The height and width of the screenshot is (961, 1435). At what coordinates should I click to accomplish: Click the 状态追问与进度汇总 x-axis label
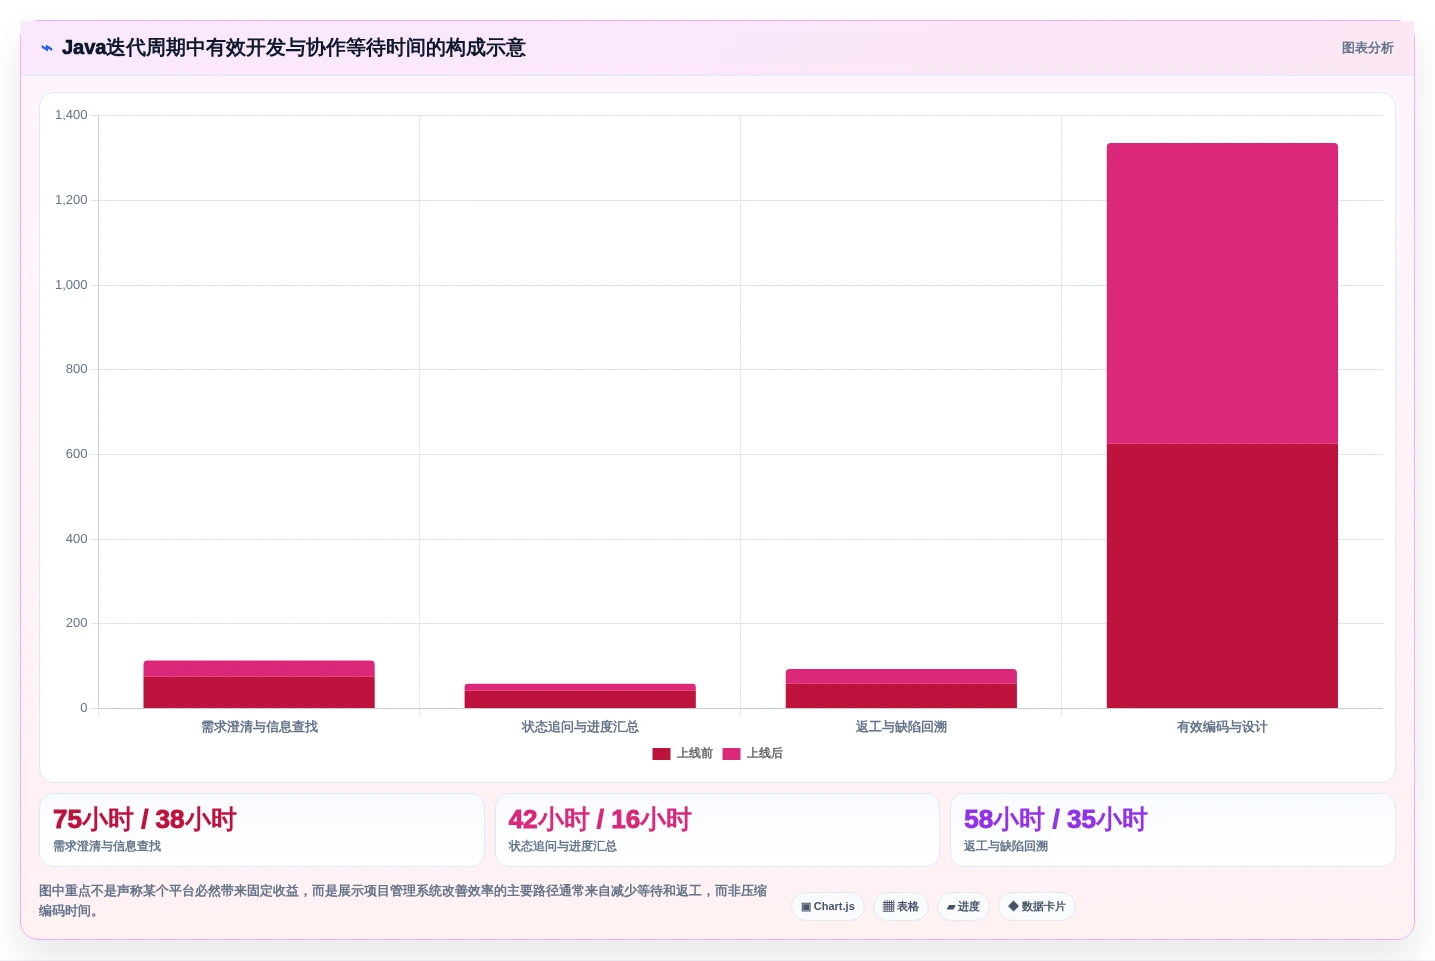point(580,727)
